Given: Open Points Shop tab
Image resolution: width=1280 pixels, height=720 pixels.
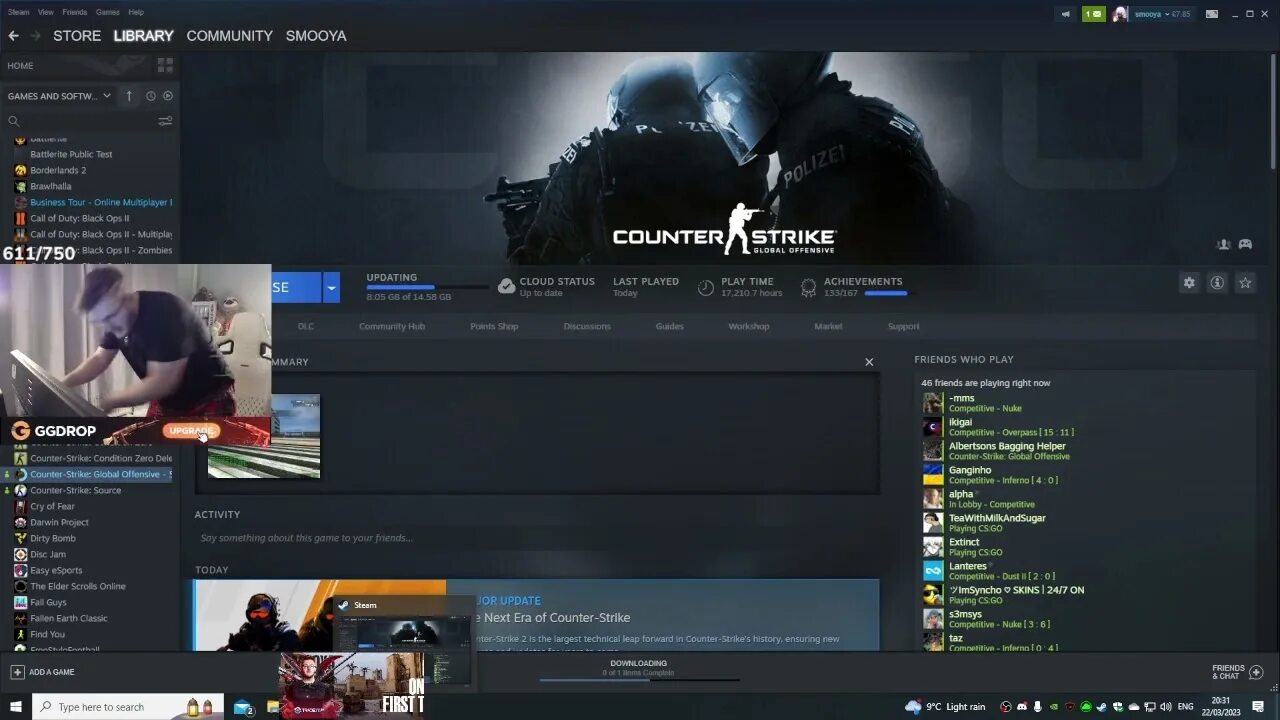Looking at the screenshot, I should coord(494,326).
